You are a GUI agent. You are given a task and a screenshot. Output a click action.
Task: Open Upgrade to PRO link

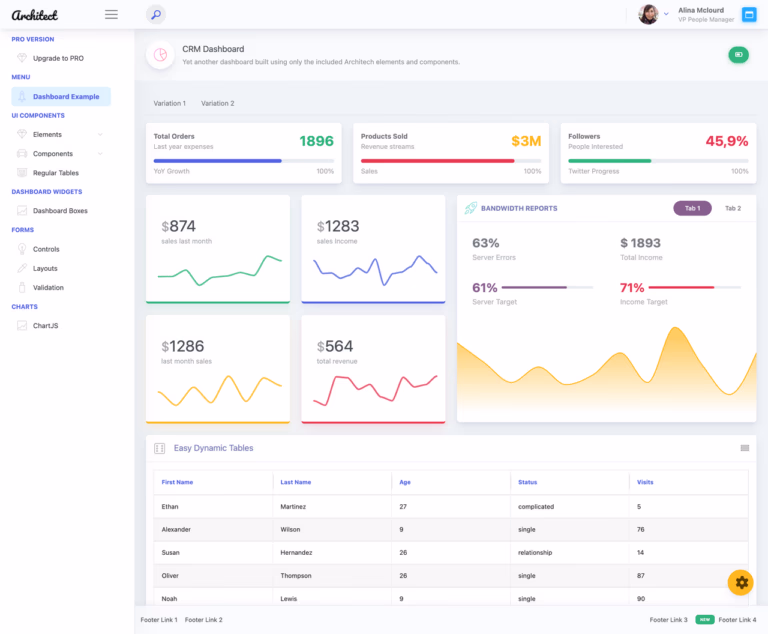click(58, 58)
